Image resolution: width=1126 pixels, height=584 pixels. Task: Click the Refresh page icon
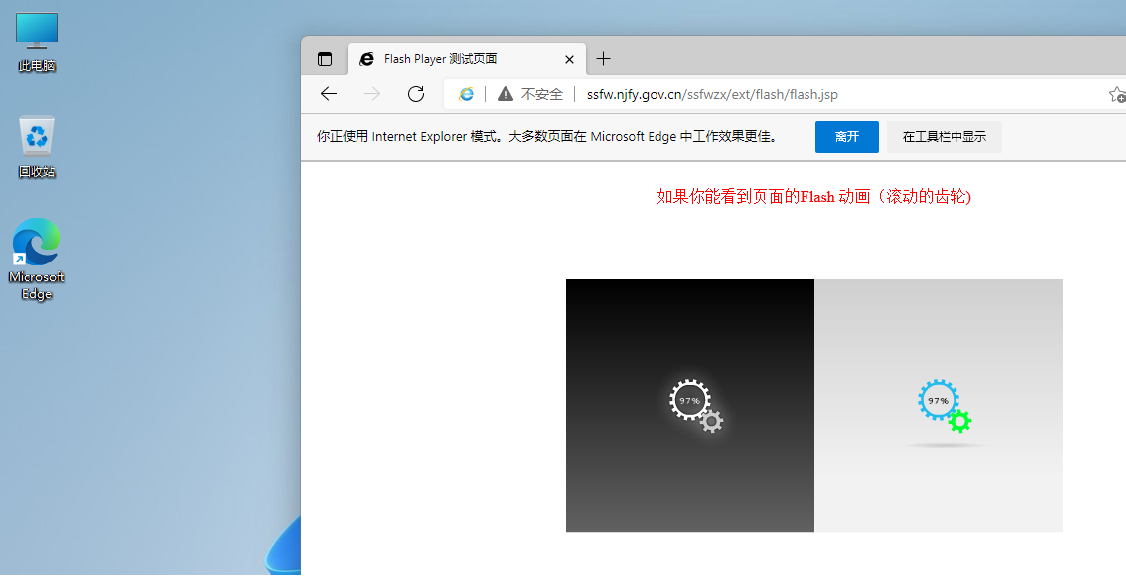click(x=415, y=93)
